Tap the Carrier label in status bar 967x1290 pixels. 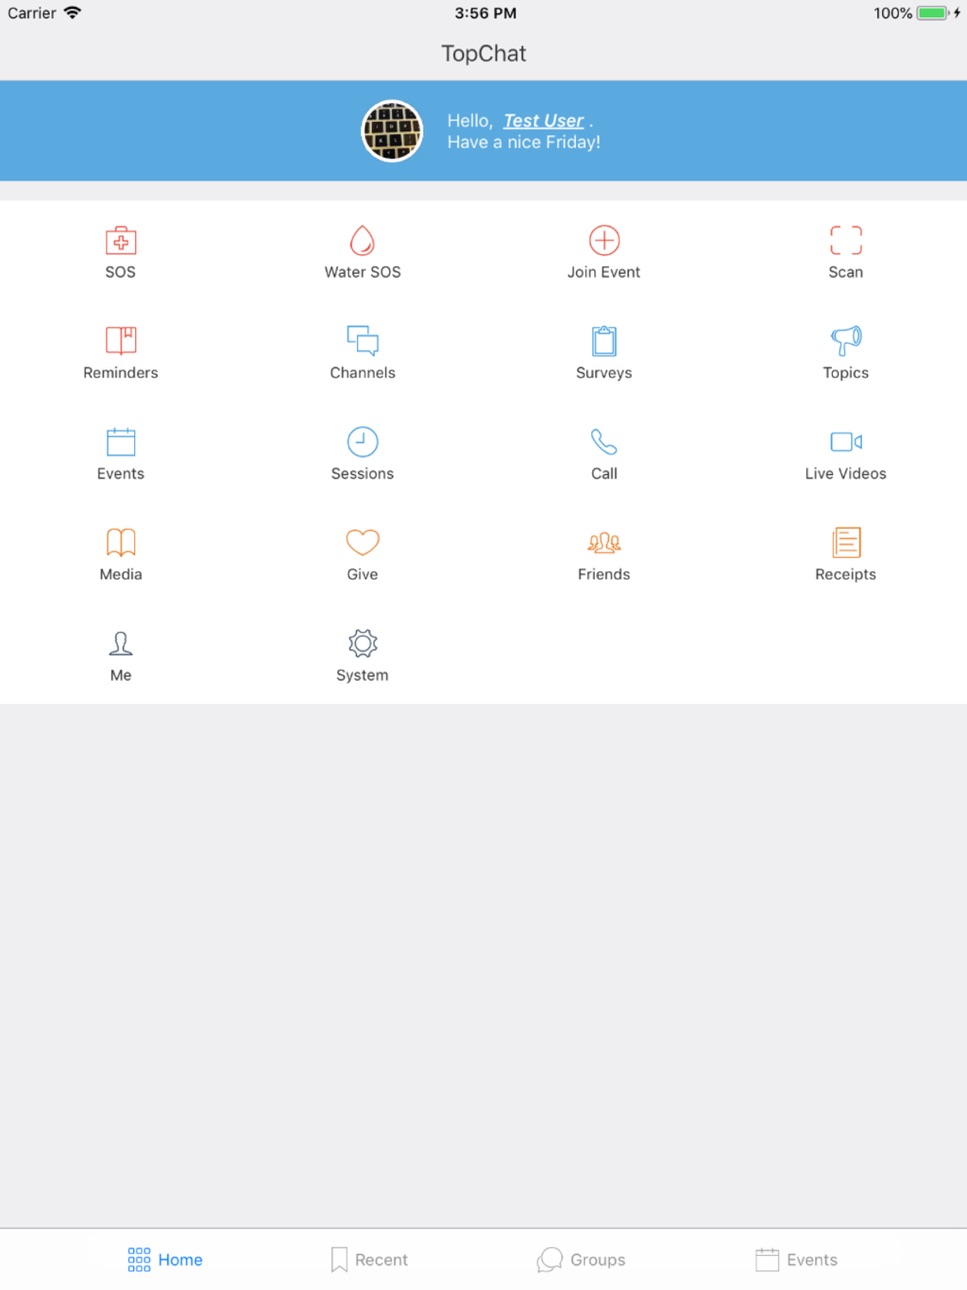32,13
